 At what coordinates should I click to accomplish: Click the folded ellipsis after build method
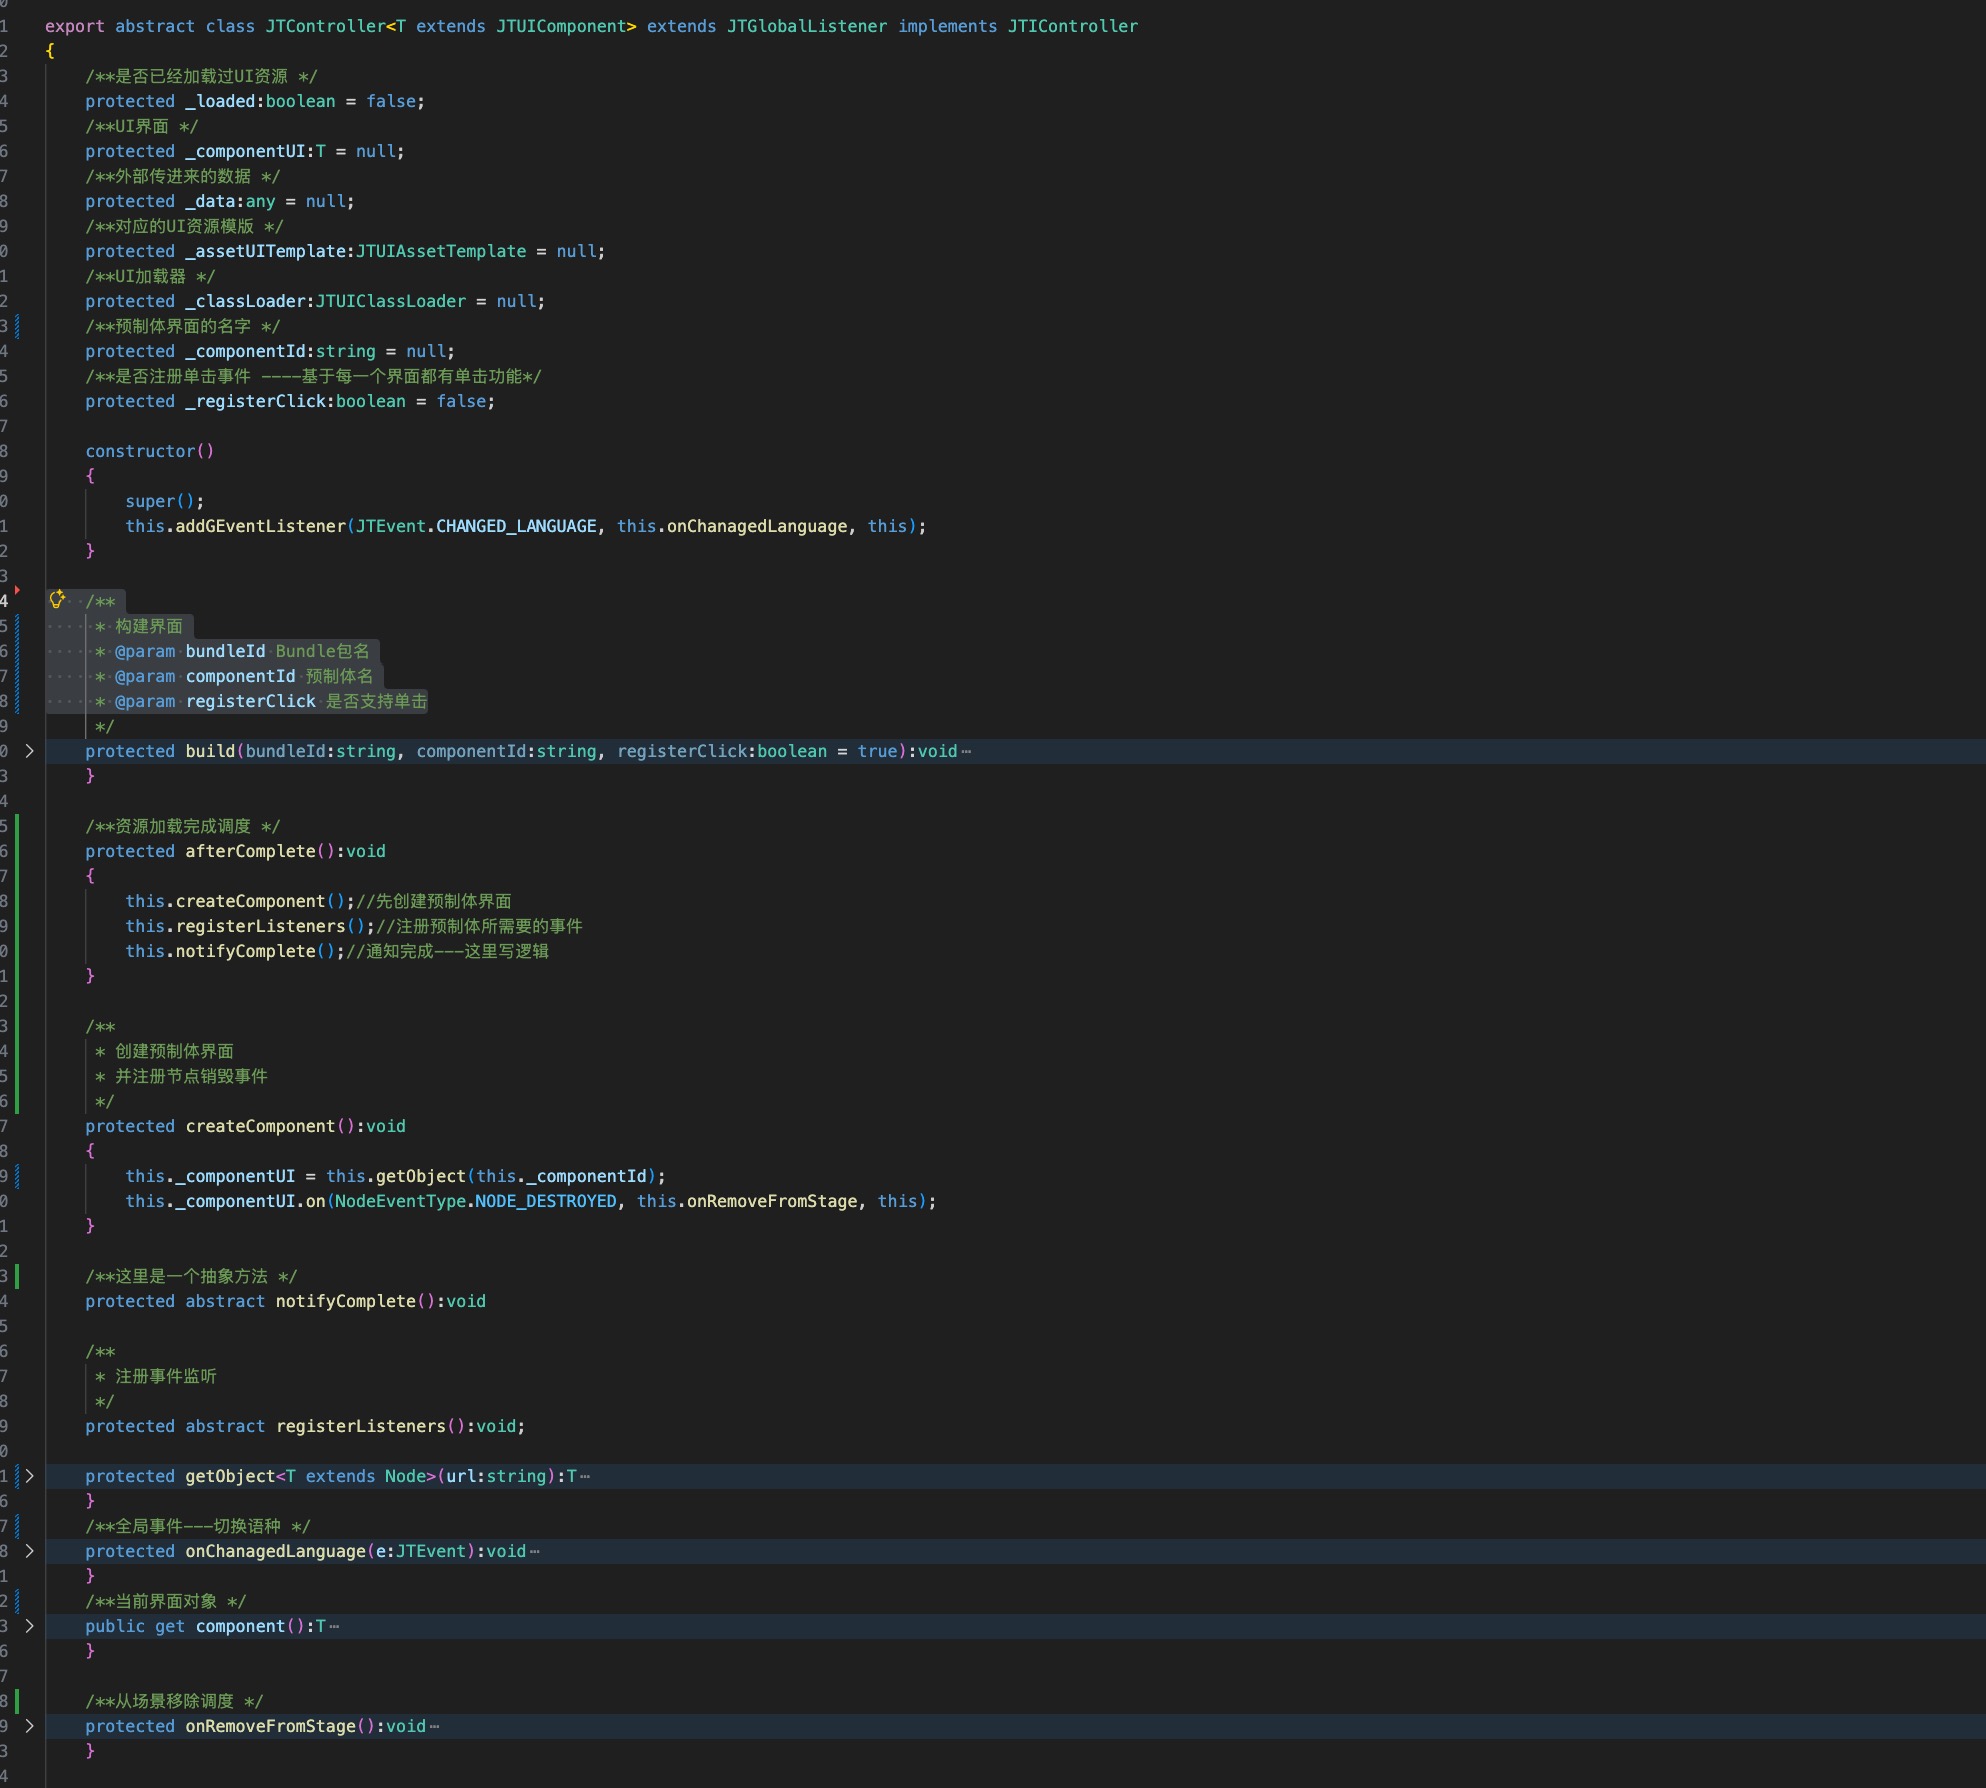[x=966, y=752]
